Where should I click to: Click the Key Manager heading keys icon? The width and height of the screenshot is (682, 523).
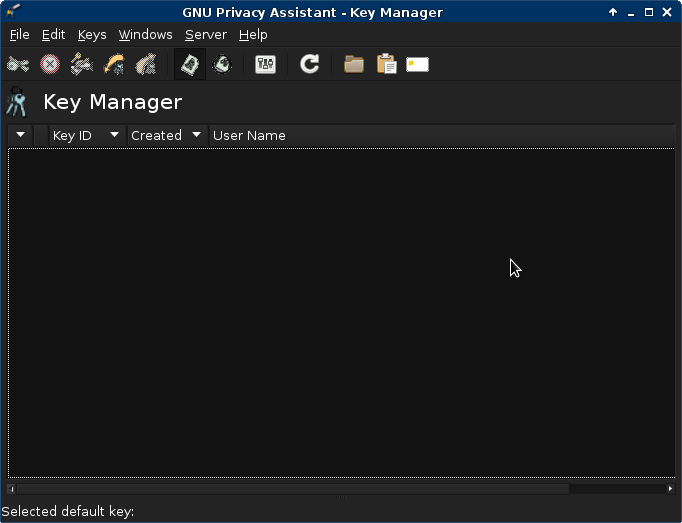[x=17, y=102]
